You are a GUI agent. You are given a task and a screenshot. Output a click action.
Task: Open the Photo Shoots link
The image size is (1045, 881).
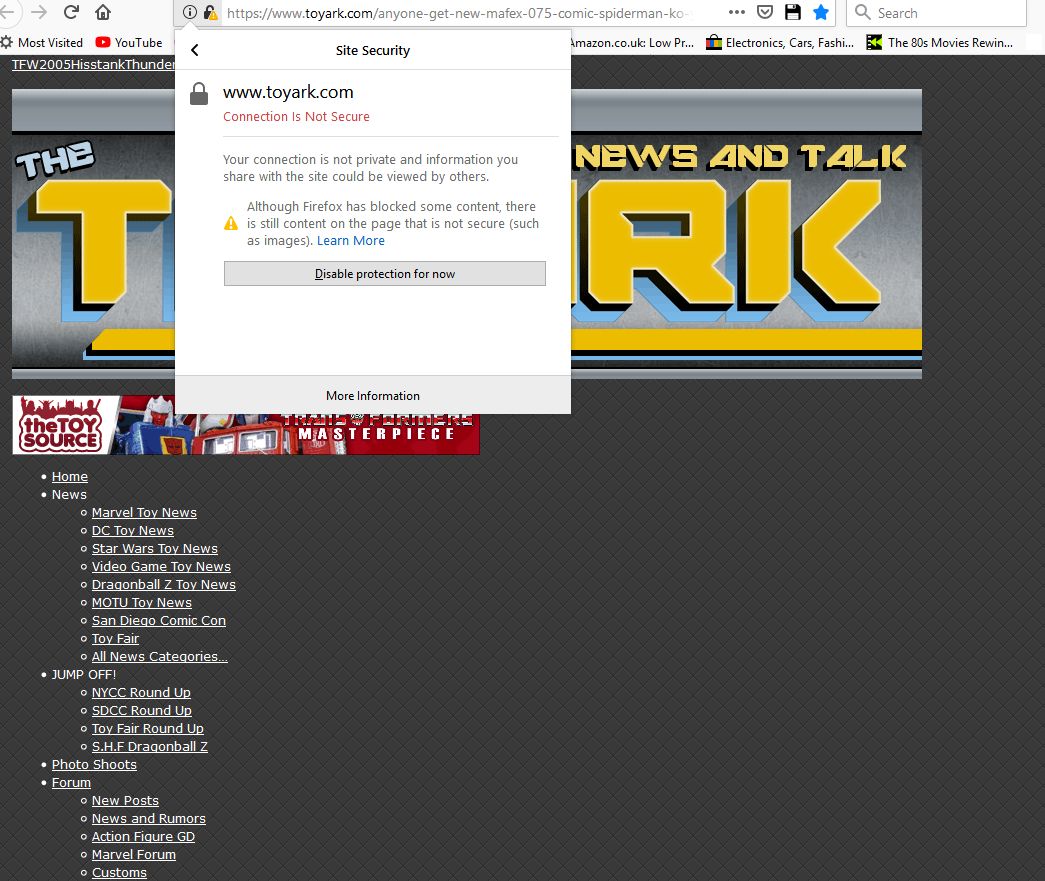[94, 765]
